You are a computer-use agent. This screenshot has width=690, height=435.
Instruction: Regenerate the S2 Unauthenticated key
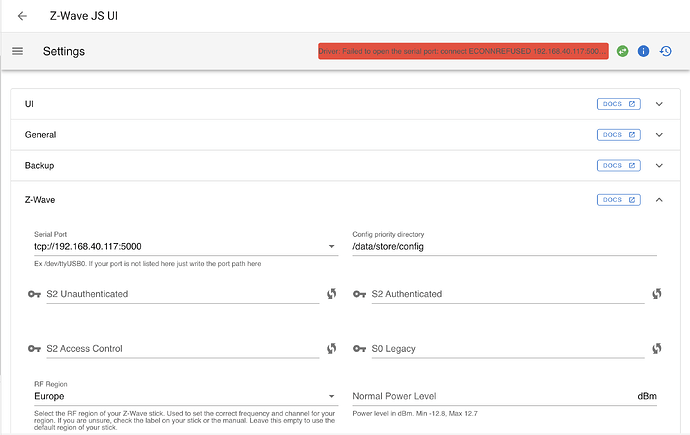click(331, 294)
